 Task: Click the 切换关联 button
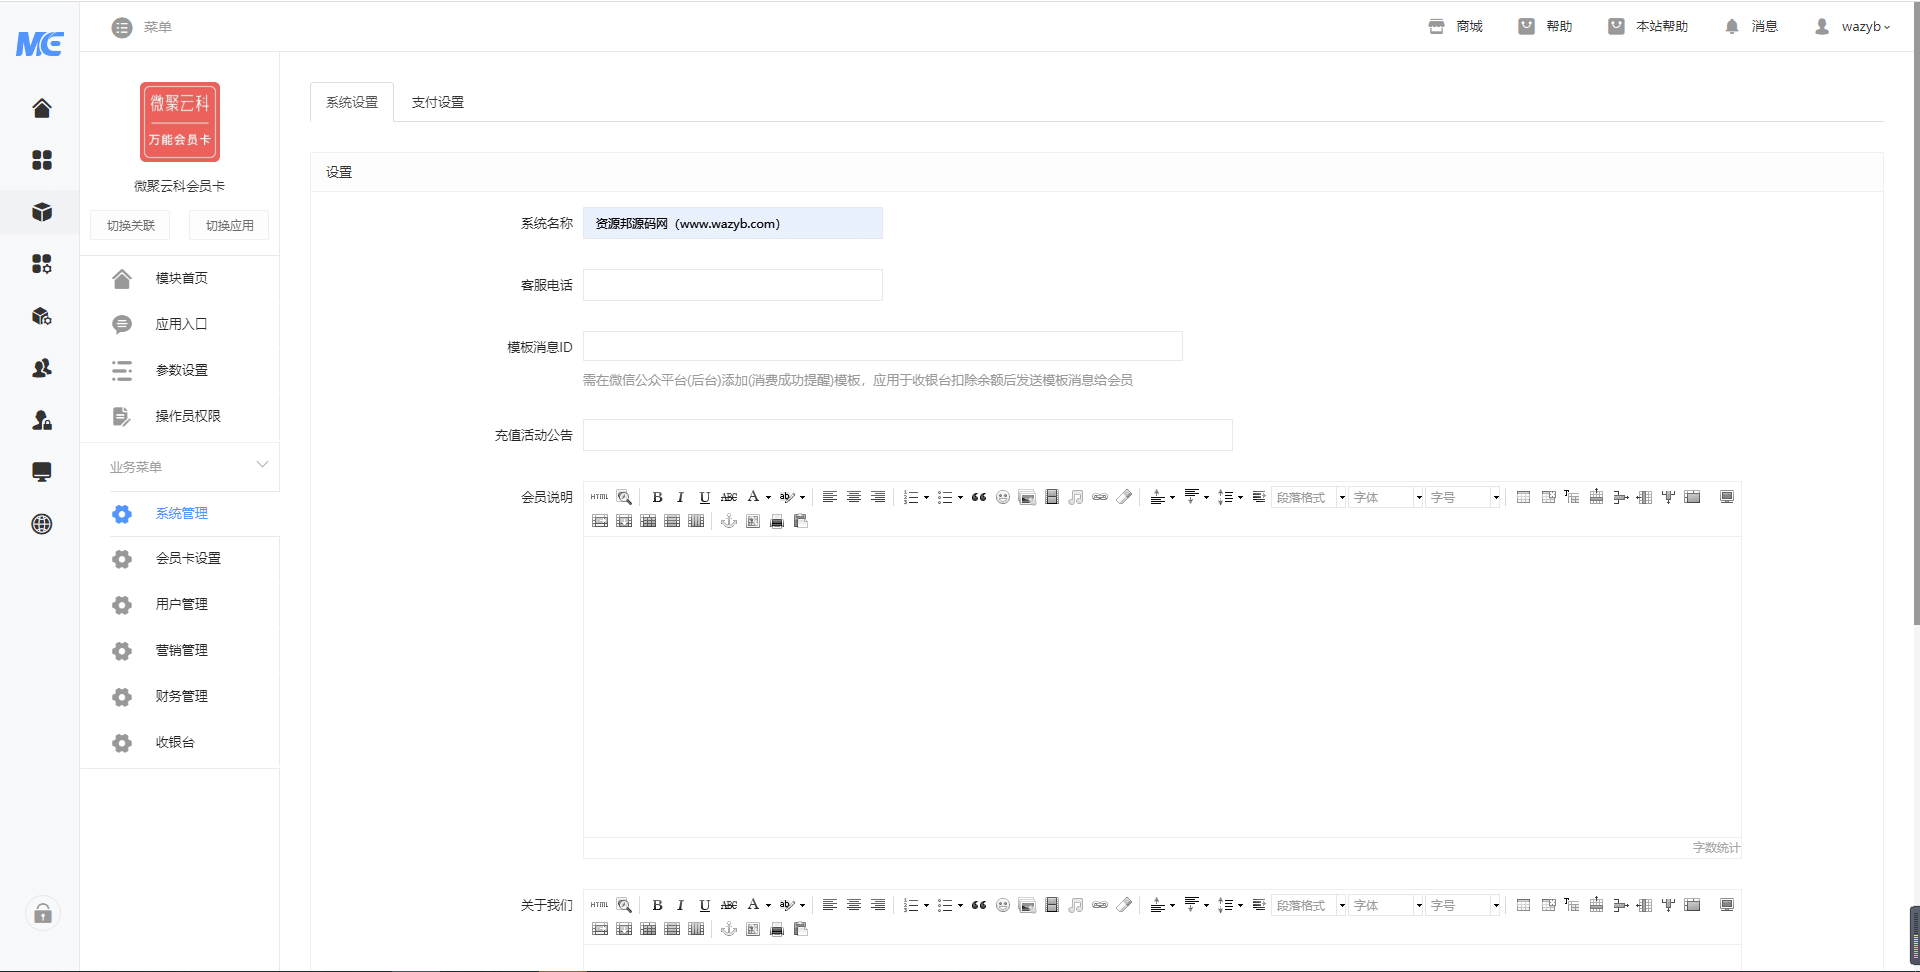pyautogui.click(x=130, y=225)
